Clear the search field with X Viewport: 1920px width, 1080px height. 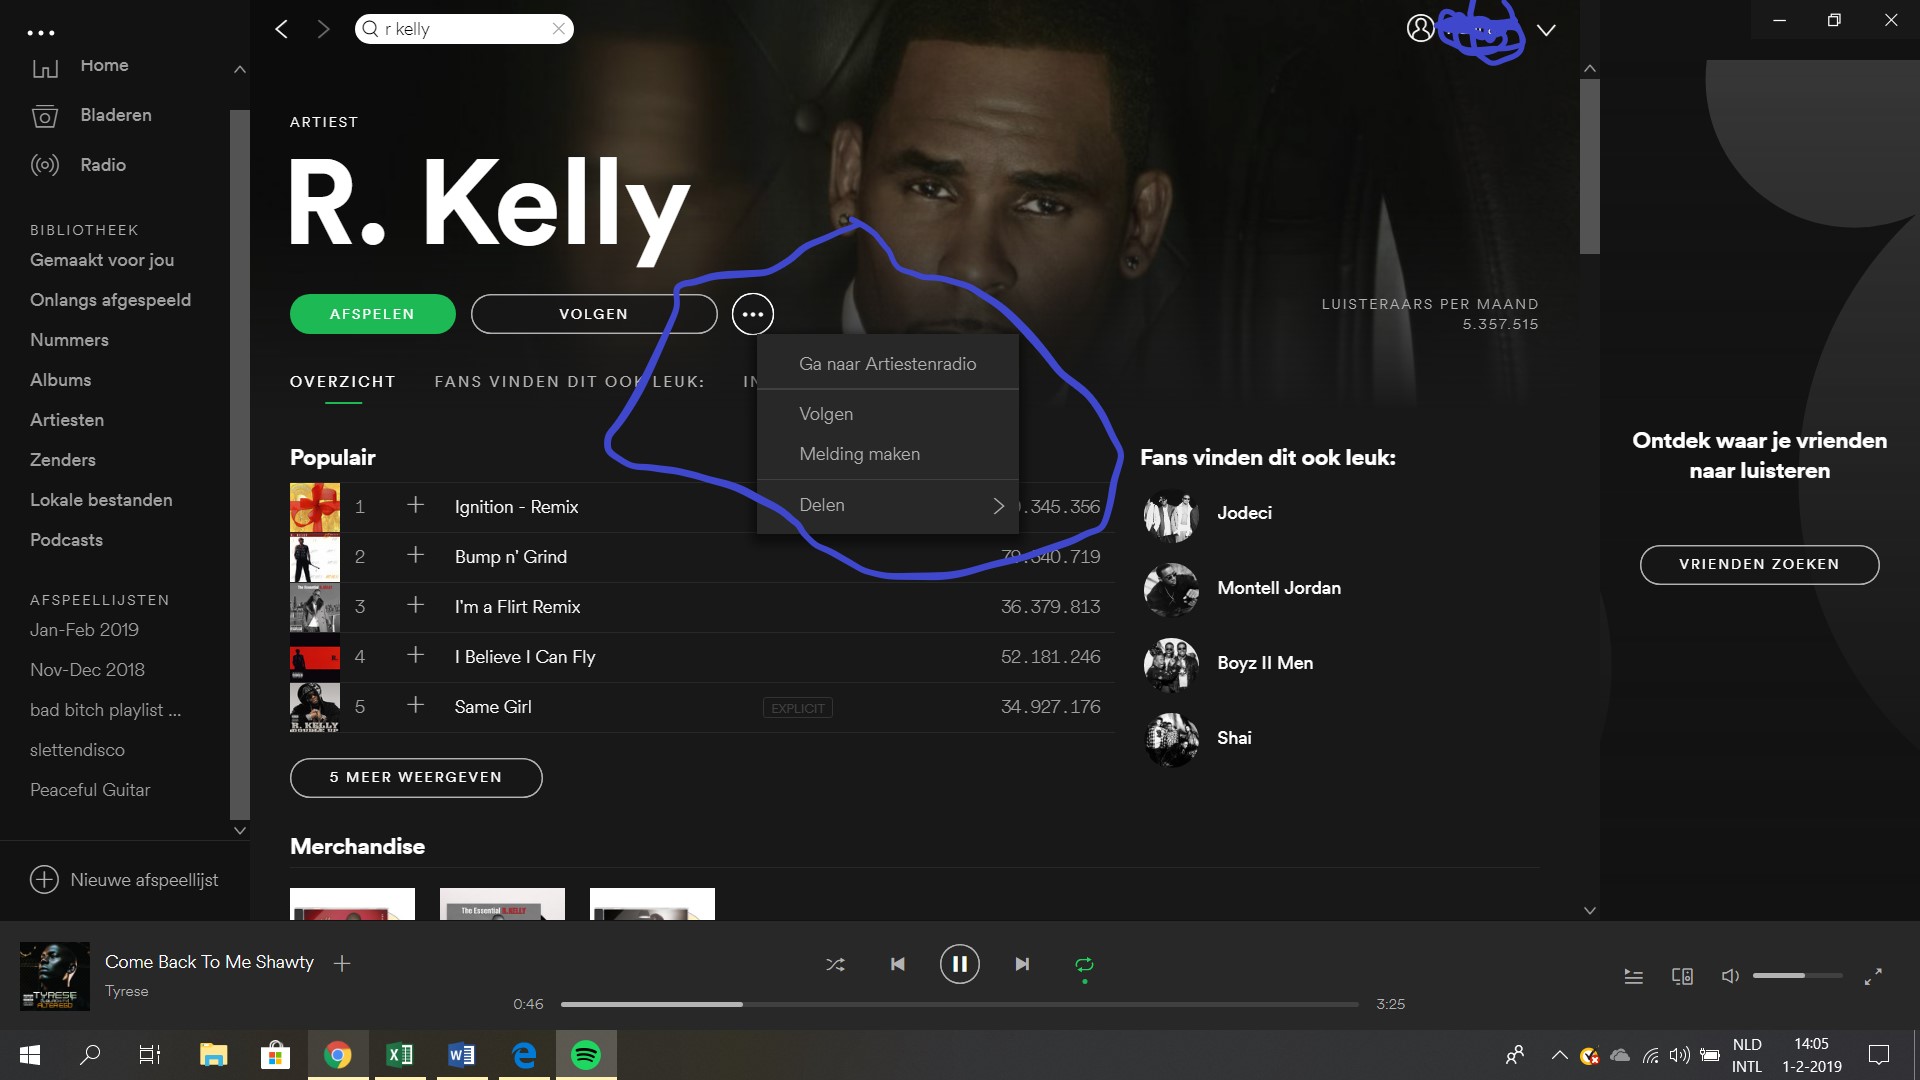tap(559, 29)
